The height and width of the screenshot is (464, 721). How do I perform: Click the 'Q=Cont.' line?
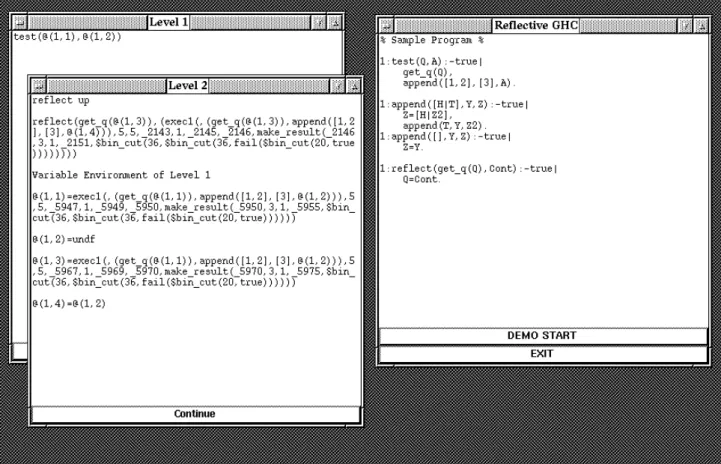click(x=422, y=180)
